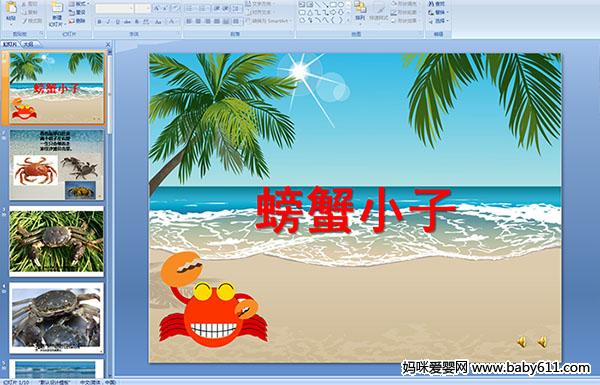Switch to the Slides pane tab
This screenshot has height=385, width=600.
[10, 44]
